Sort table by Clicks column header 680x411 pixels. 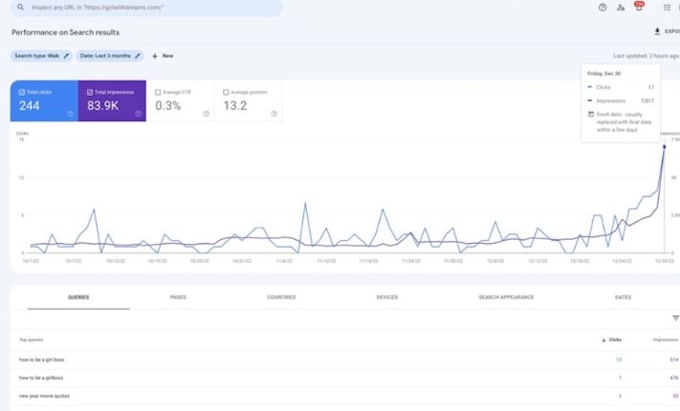(611, 340)
